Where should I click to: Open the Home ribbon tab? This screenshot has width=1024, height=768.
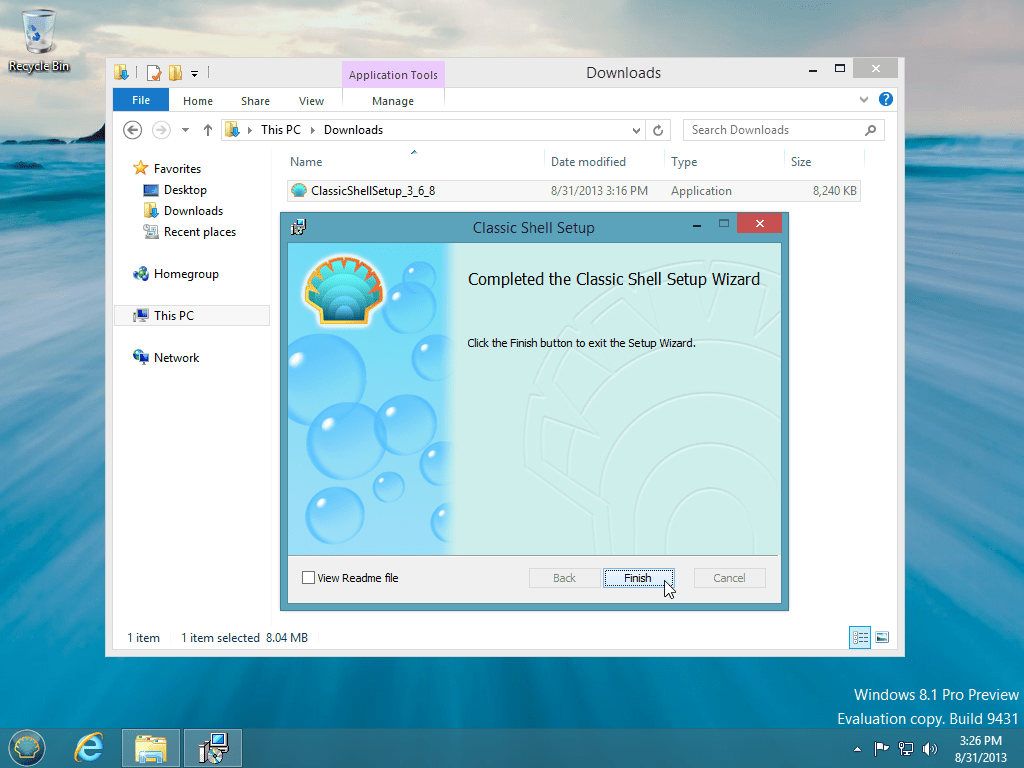[198, 101]
